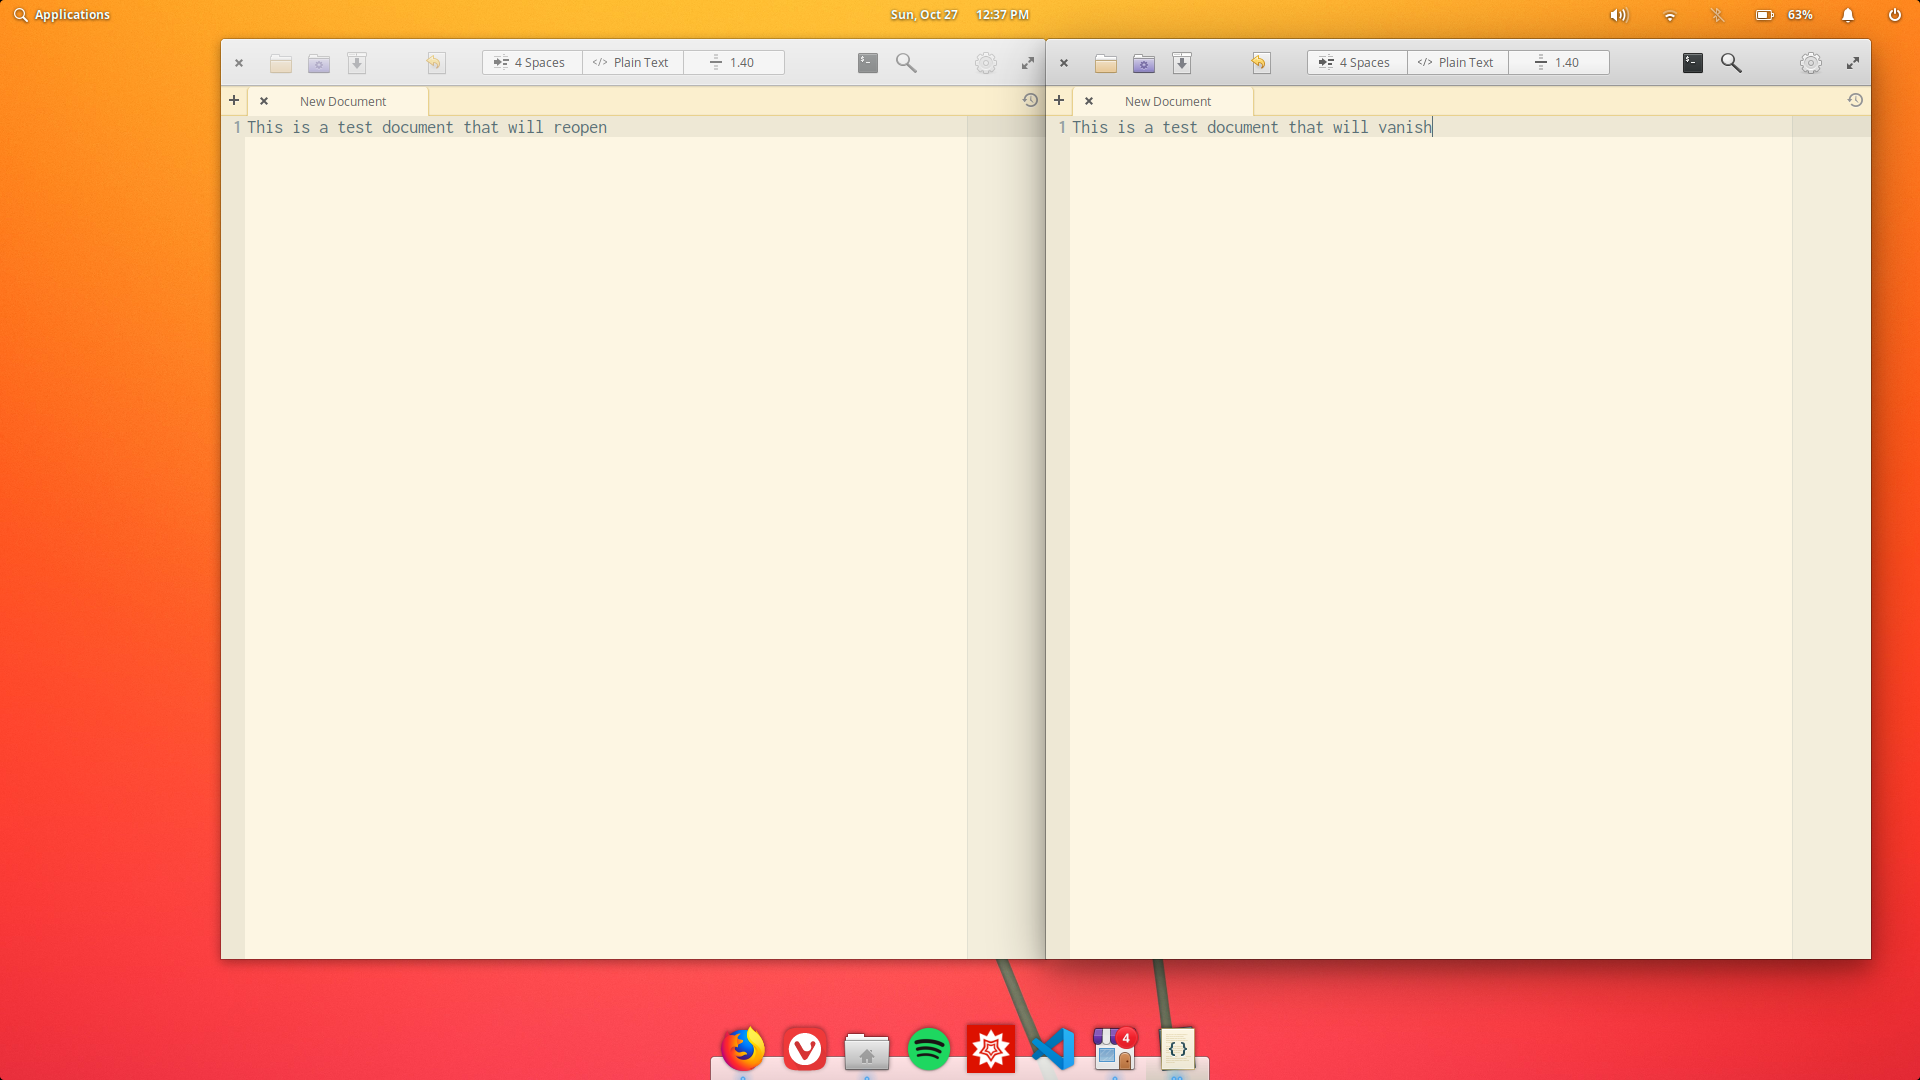Open the search tool in the right editor

(x=1731, y=62)
